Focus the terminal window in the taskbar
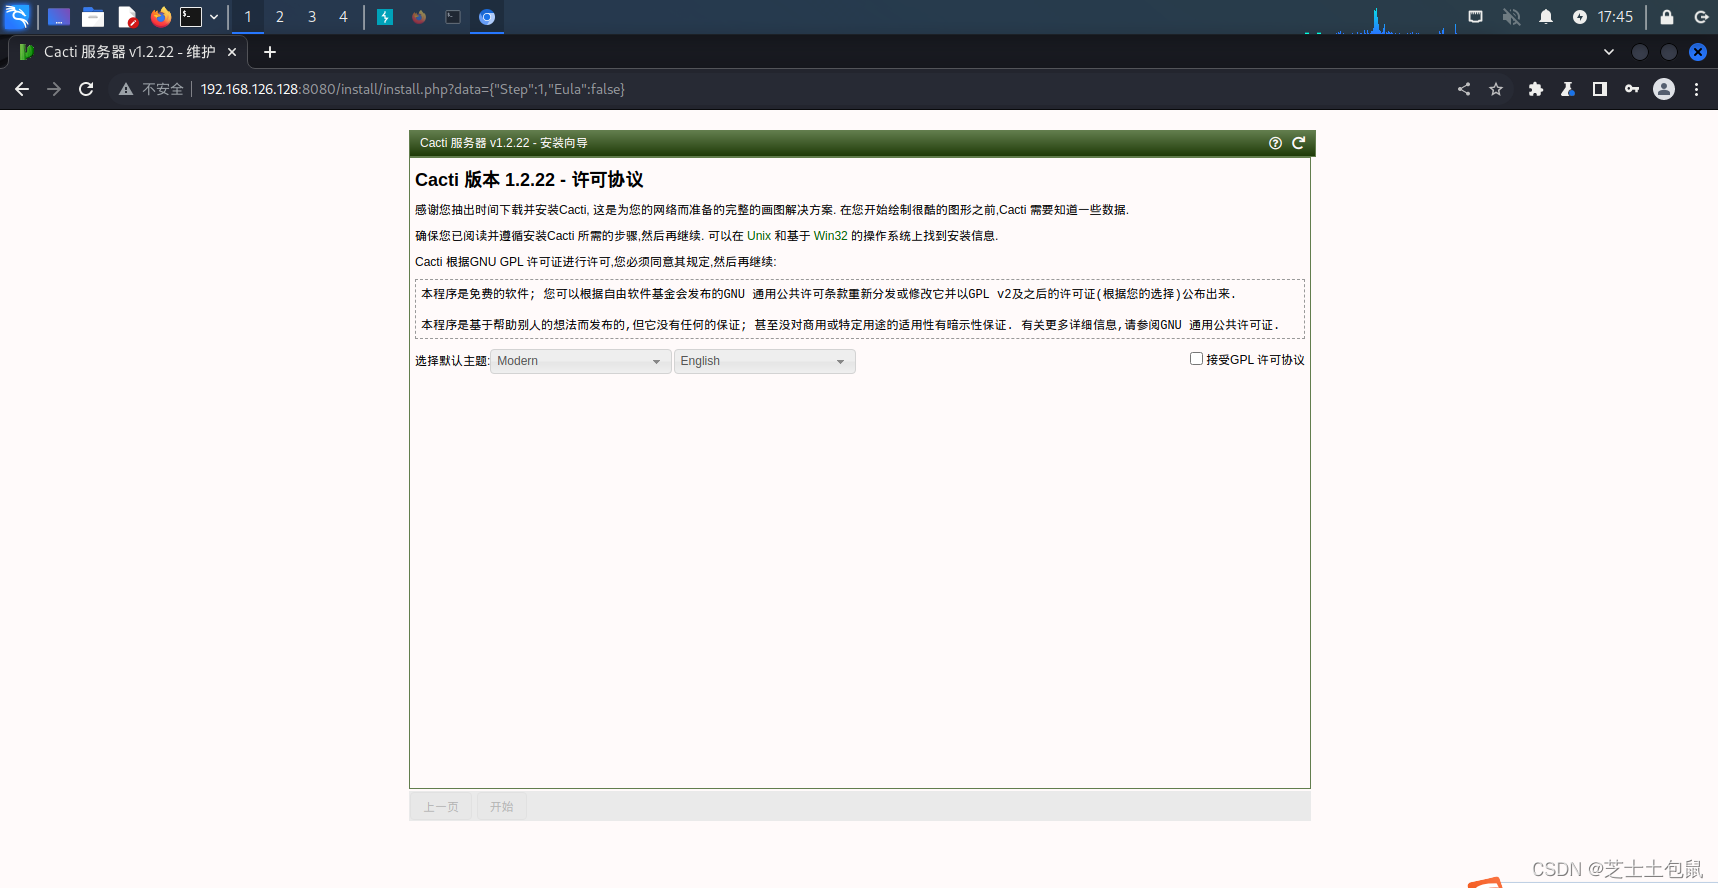Image resolution: width=1718 pixels, height=888 pixels. (x=453, y=17)
